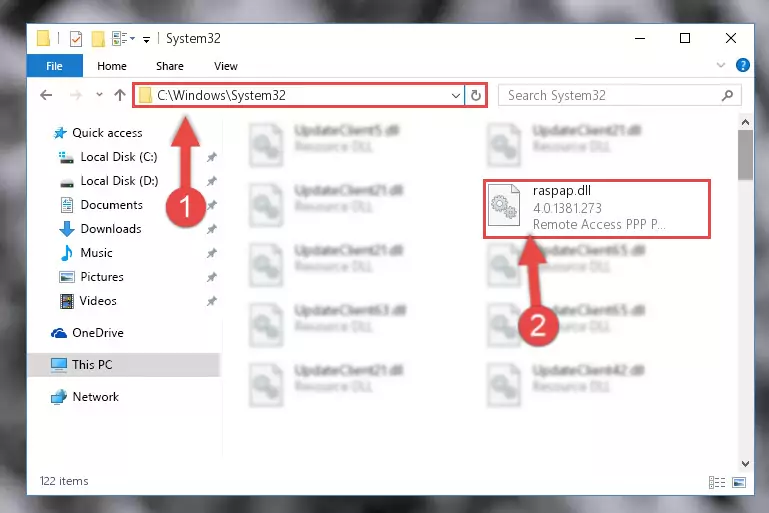Select the raspap.dll file
Screen dimensions: 769x513
596,209
